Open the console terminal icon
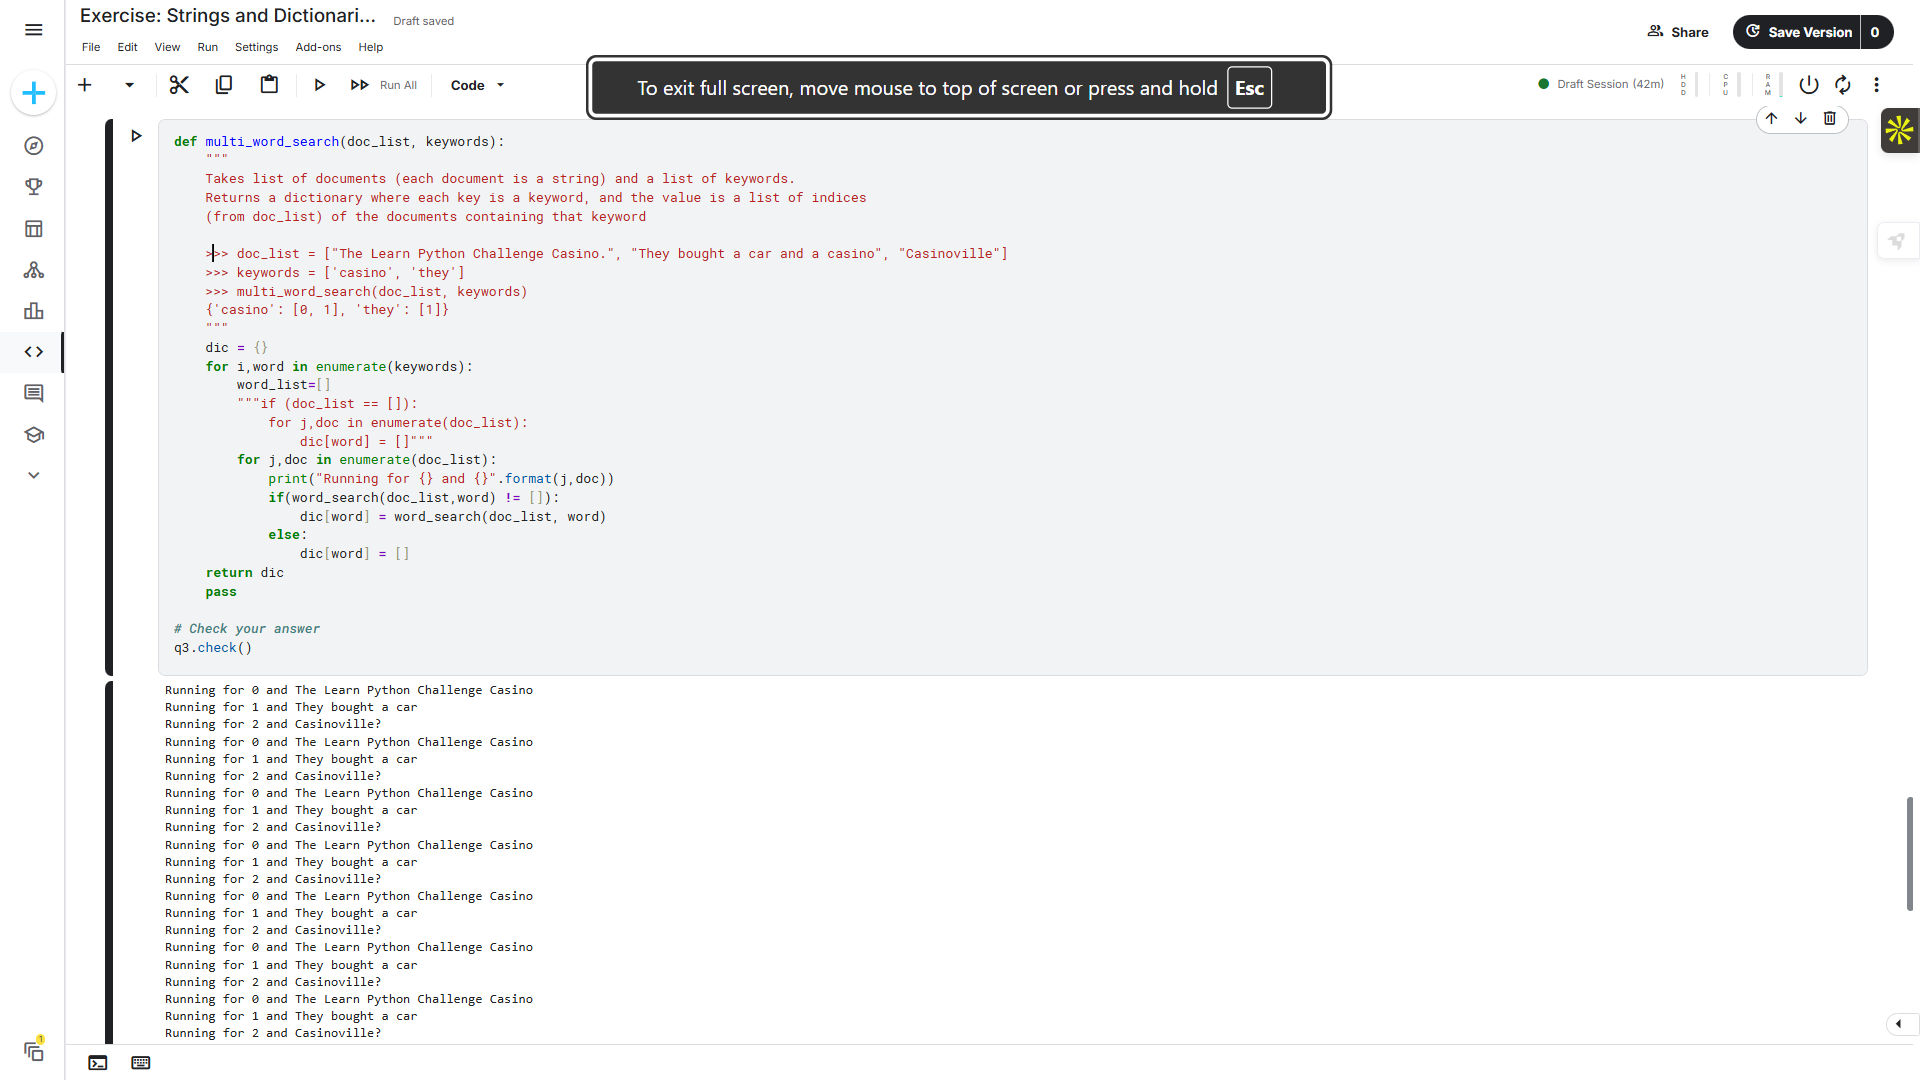 (98, 1063)
